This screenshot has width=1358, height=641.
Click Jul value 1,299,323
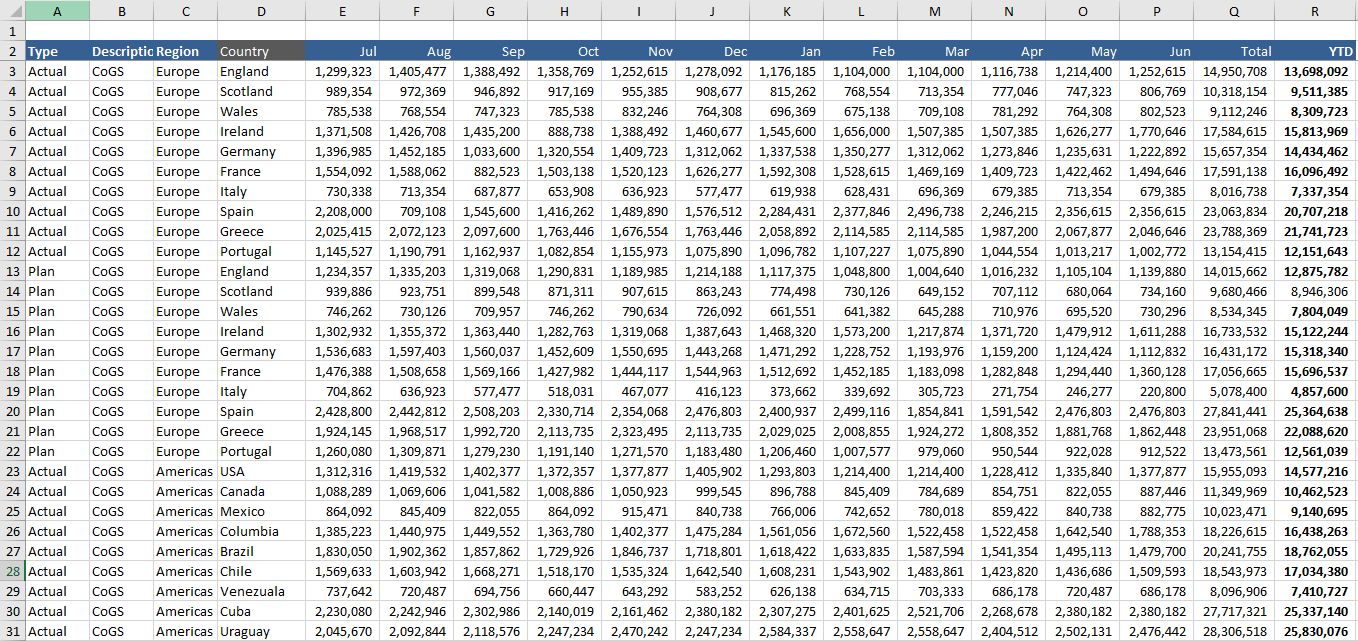[x=342, y=71]
